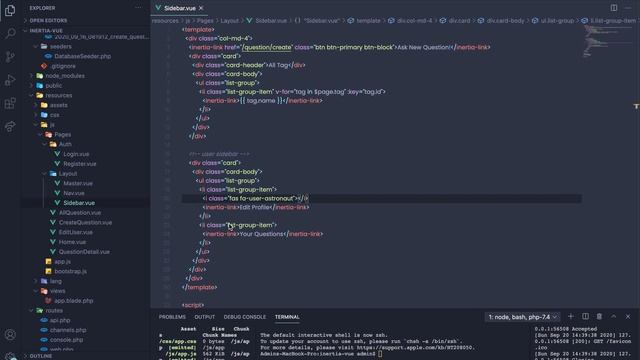This screenshot has height=360, width=640.
Task: Open the Accounts icon in activity bar
Action: point(10,335)
